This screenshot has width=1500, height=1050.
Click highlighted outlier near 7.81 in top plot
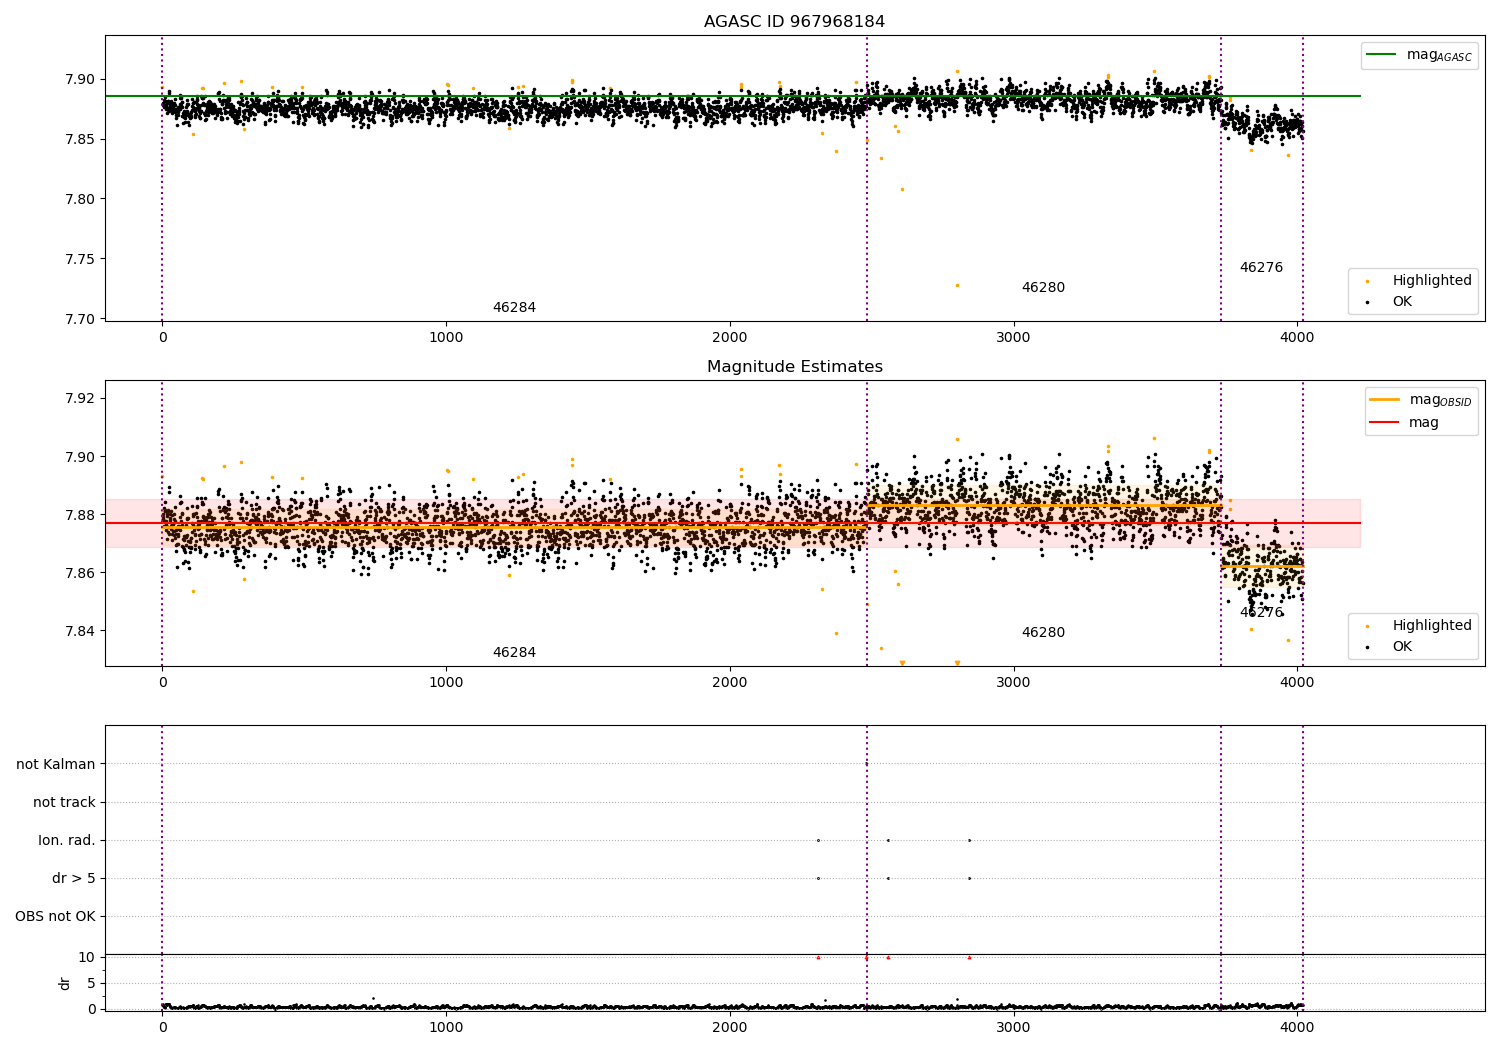[902, 189]
